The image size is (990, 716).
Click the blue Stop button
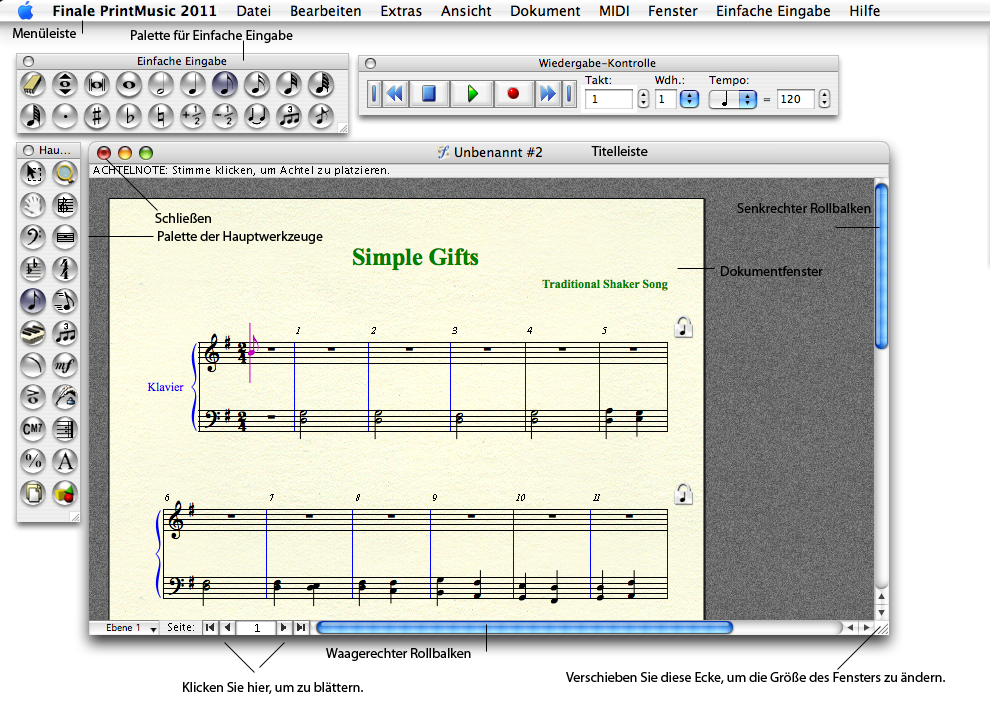(429, 94)
